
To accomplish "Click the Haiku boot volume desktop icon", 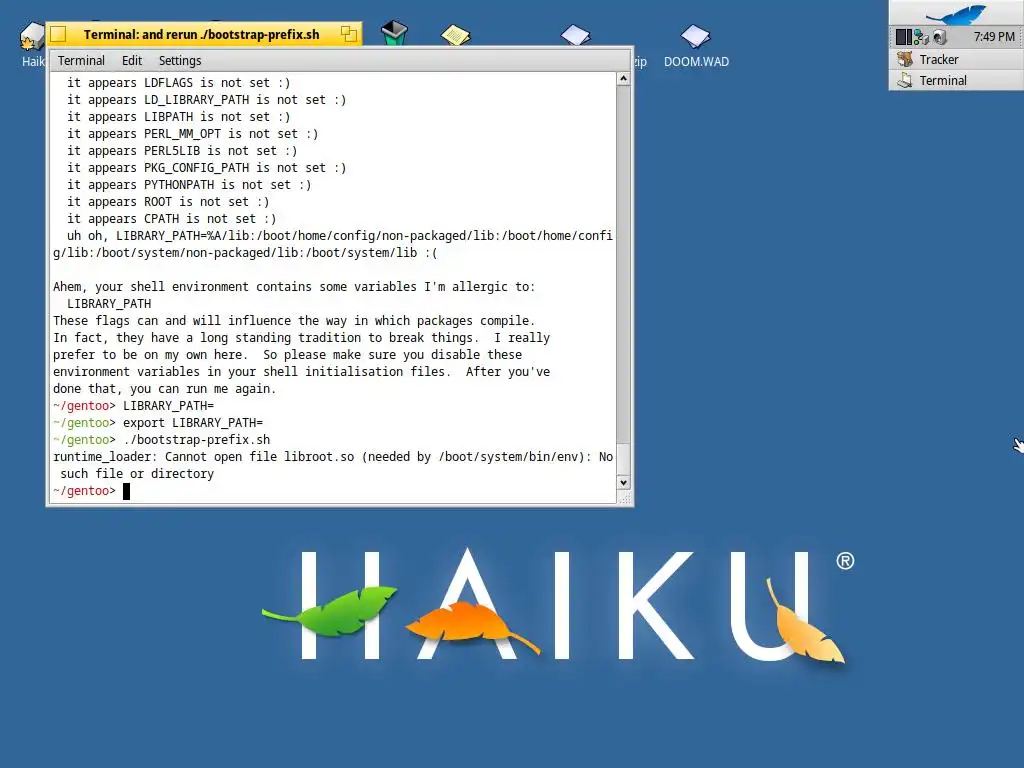I will 31,36.
